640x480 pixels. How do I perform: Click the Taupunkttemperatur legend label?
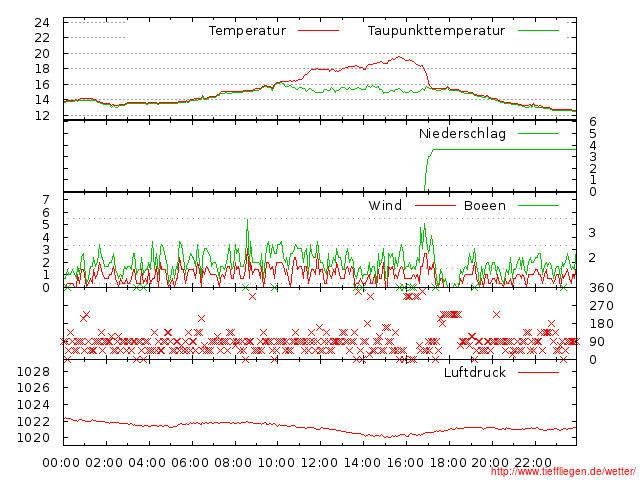(436, 31)
